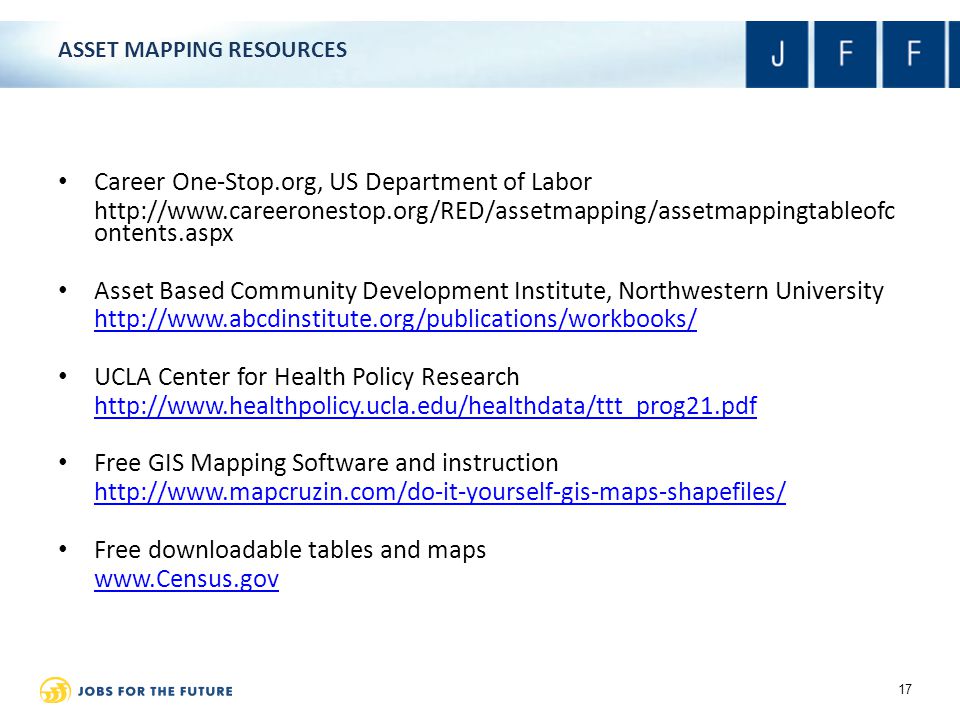Click 'Asset Based Community Development Institute' line
The width and height of the screenshot is (960, 720).
(x=489, y=291)
